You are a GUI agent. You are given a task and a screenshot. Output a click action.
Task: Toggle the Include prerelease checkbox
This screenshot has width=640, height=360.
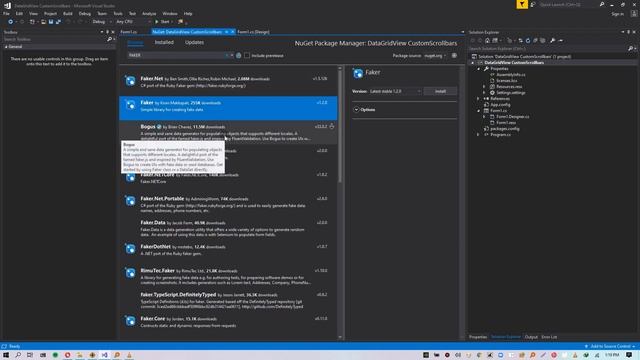coord(247,56)
